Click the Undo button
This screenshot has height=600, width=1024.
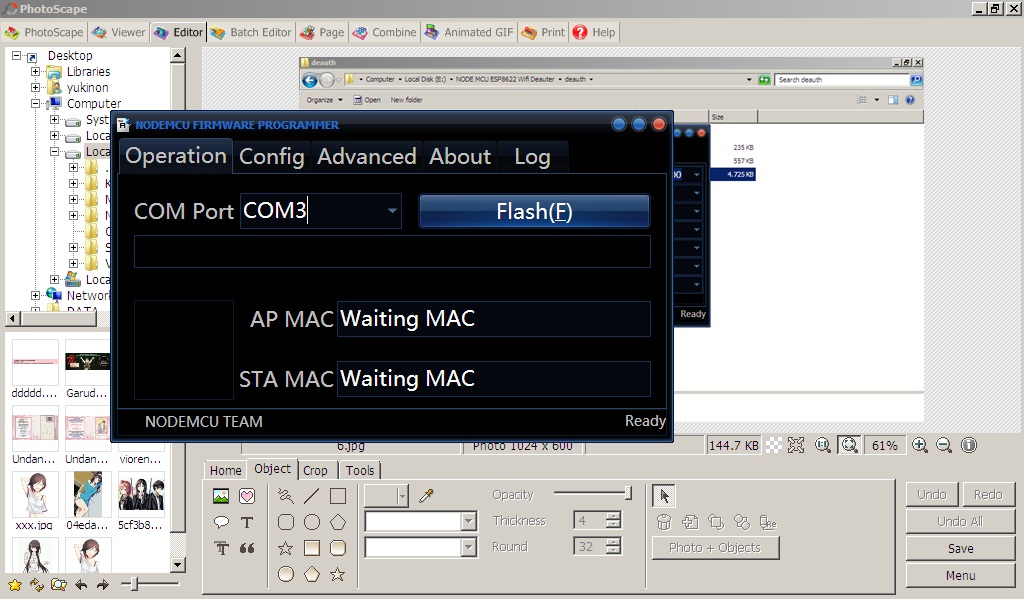tap(931, 494)
